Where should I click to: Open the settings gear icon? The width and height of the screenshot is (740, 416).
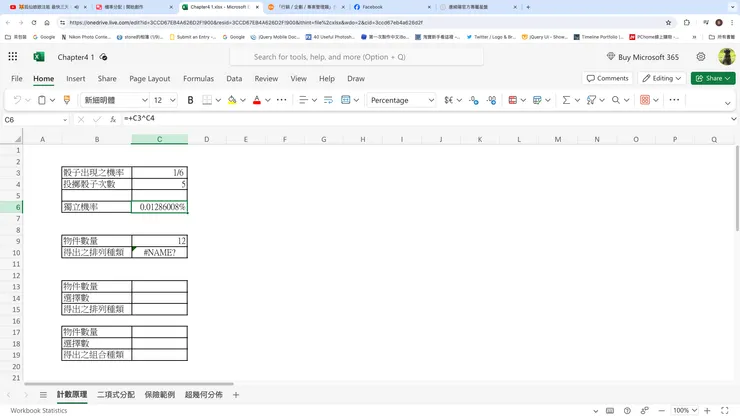coord(701,57)
